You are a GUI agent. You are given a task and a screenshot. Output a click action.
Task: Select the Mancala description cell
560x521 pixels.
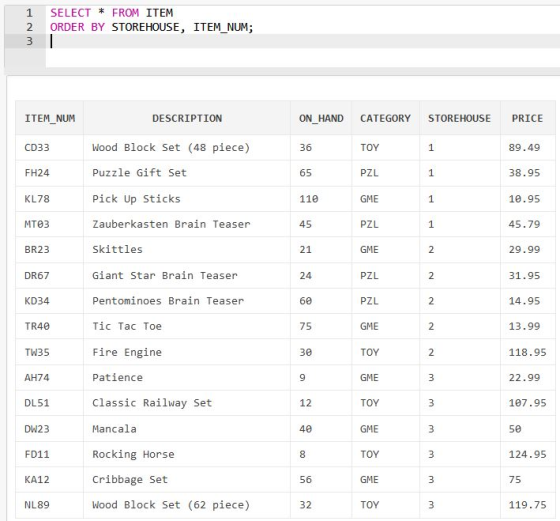[187, 429]
